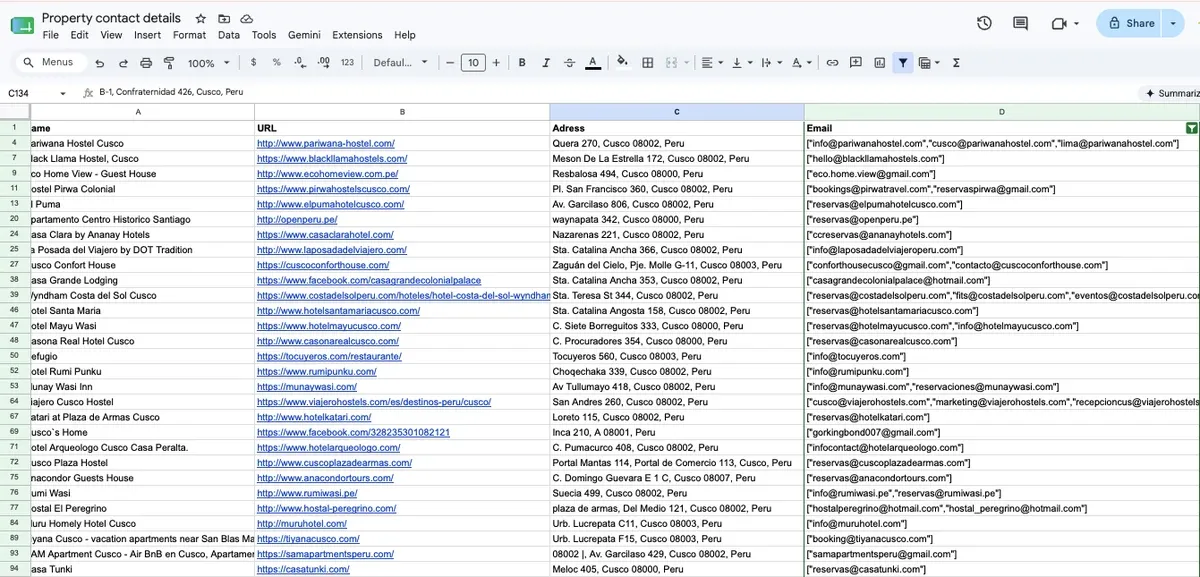Open the fill color picker

(x=623, y=63)
